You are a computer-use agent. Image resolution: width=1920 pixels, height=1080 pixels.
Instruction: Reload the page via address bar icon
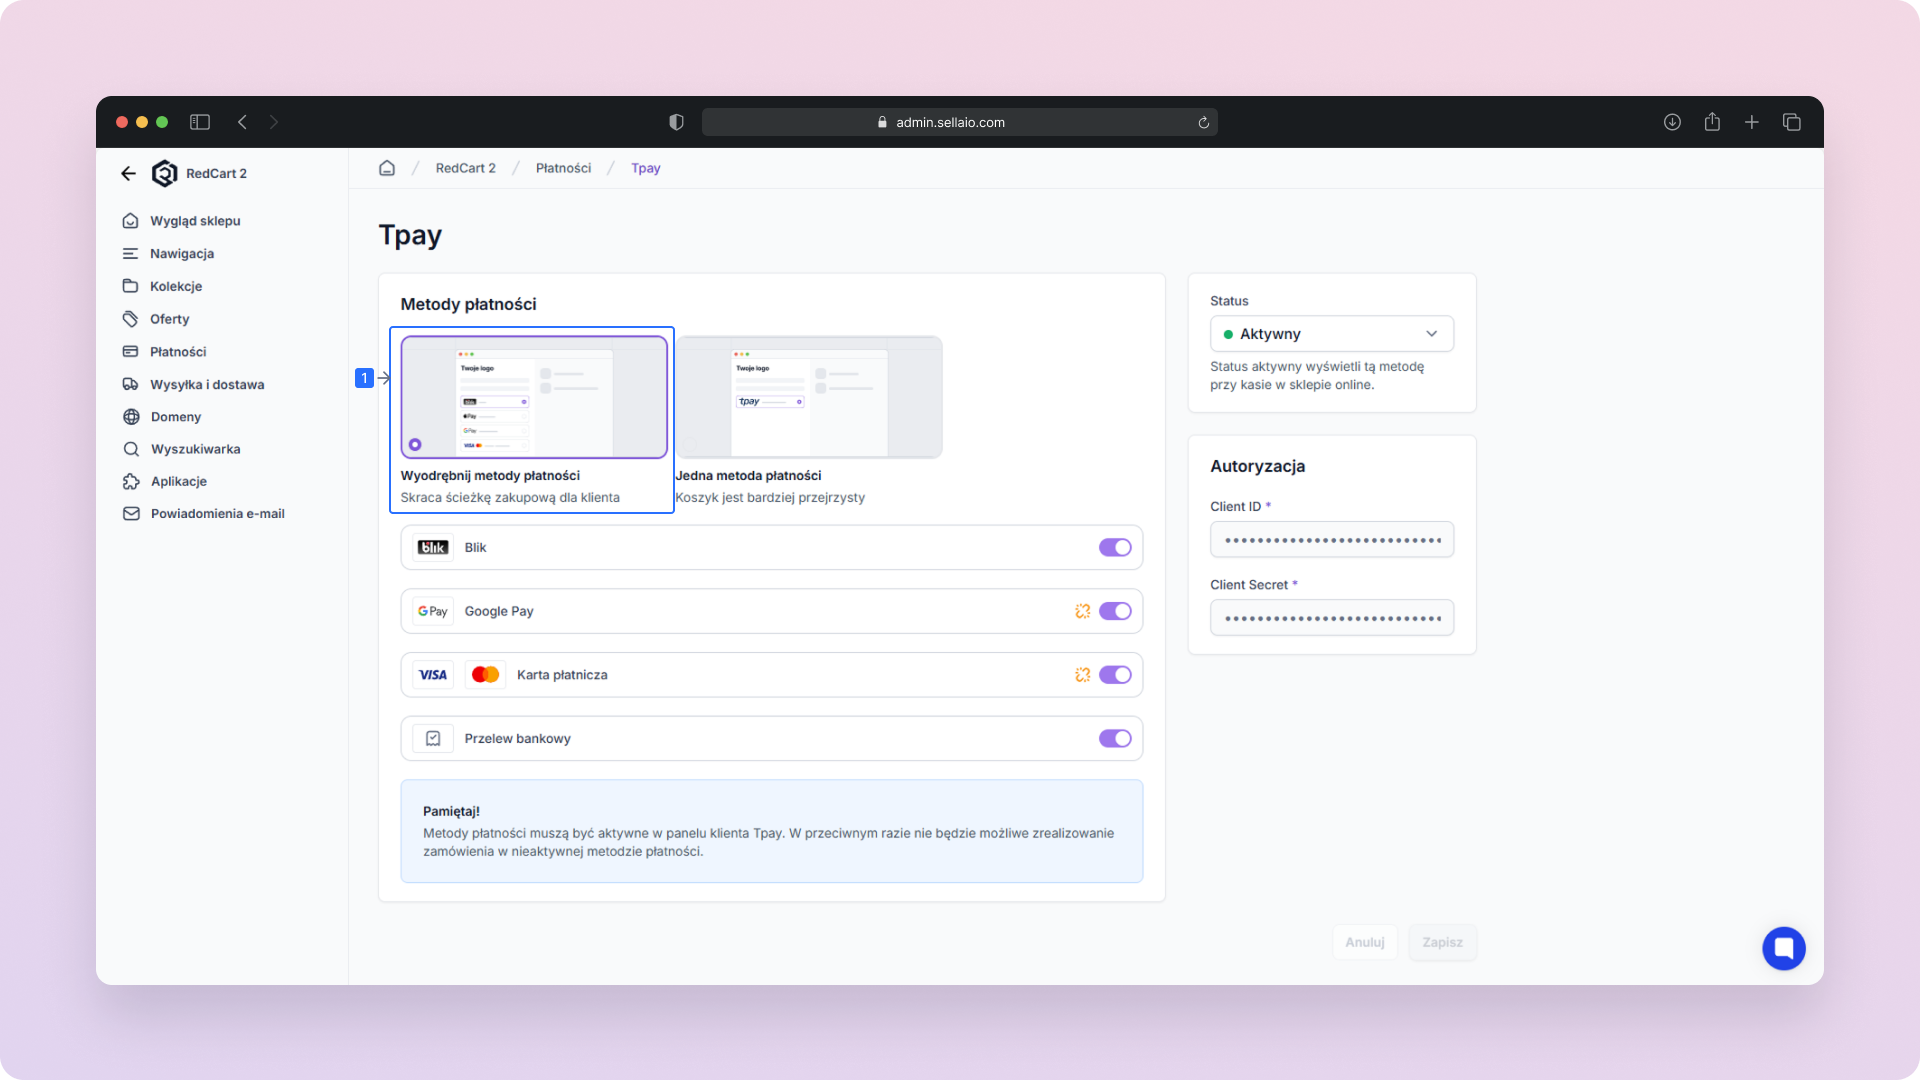[x=1204, y=122]
